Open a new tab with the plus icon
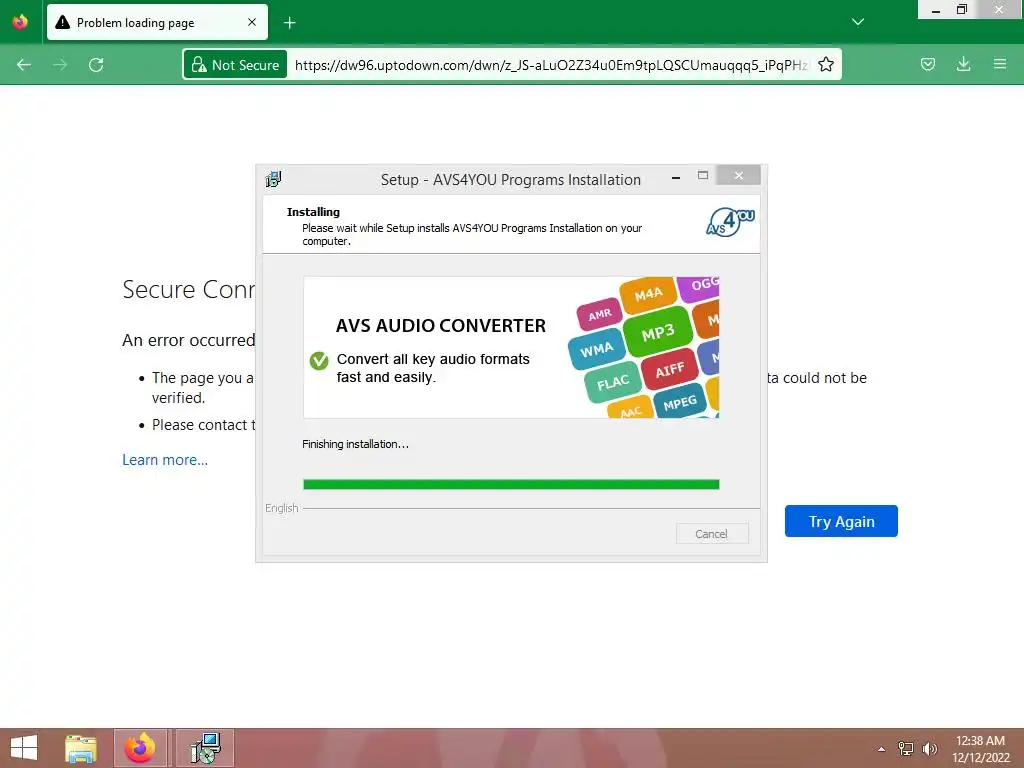Image resolution: width=1024 pixels, height=768 pixels. tap(289, 23)
